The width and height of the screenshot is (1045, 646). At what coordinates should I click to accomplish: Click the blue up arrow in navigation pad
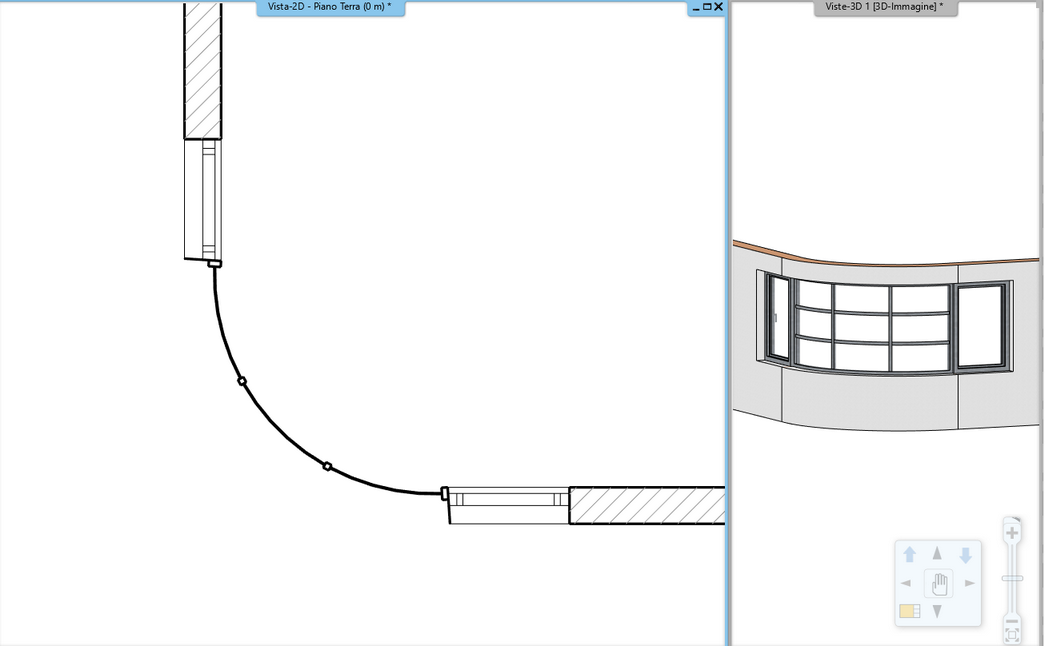pos(909,554)
